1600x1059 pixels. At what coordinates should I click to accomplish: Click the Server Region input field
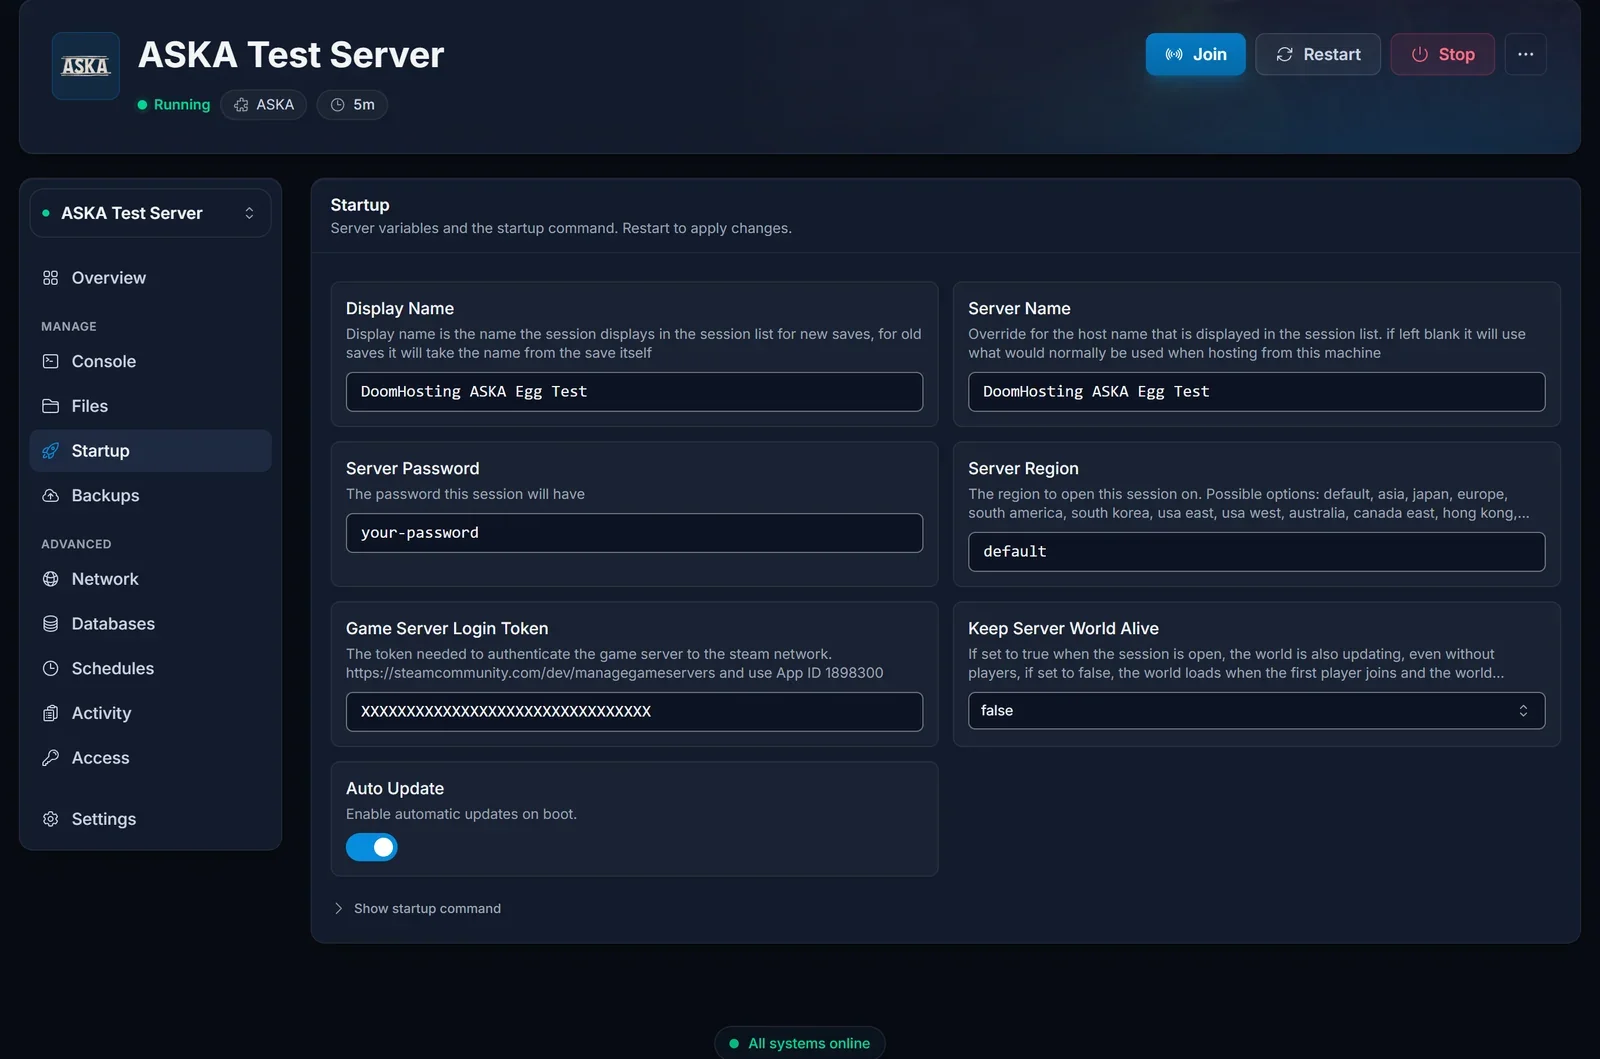[x=1256, y=552]
